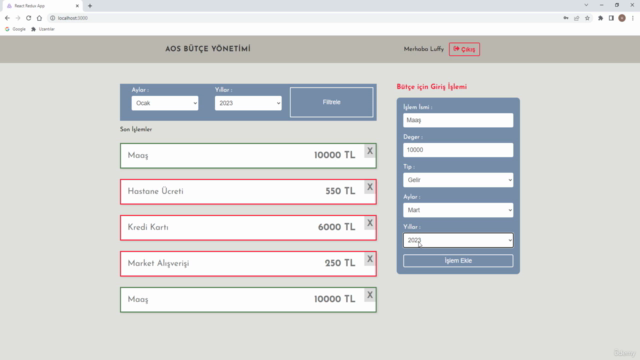This screenshot has height=360, width=640.
Task: Open form Yıllar dropdown in entry panel
Action: click(458, 240)
